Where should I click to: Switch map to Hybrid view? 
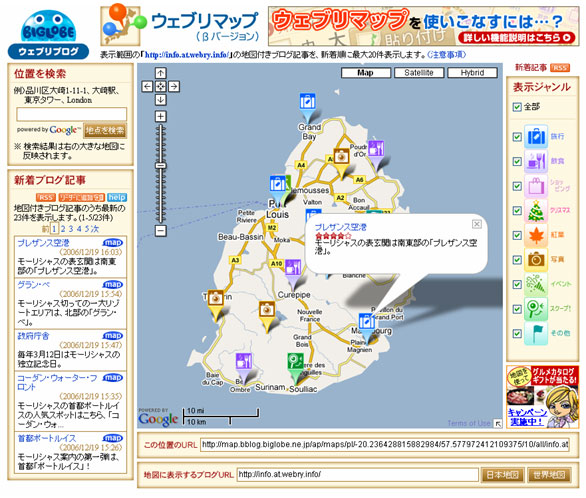tap(472, 73)
